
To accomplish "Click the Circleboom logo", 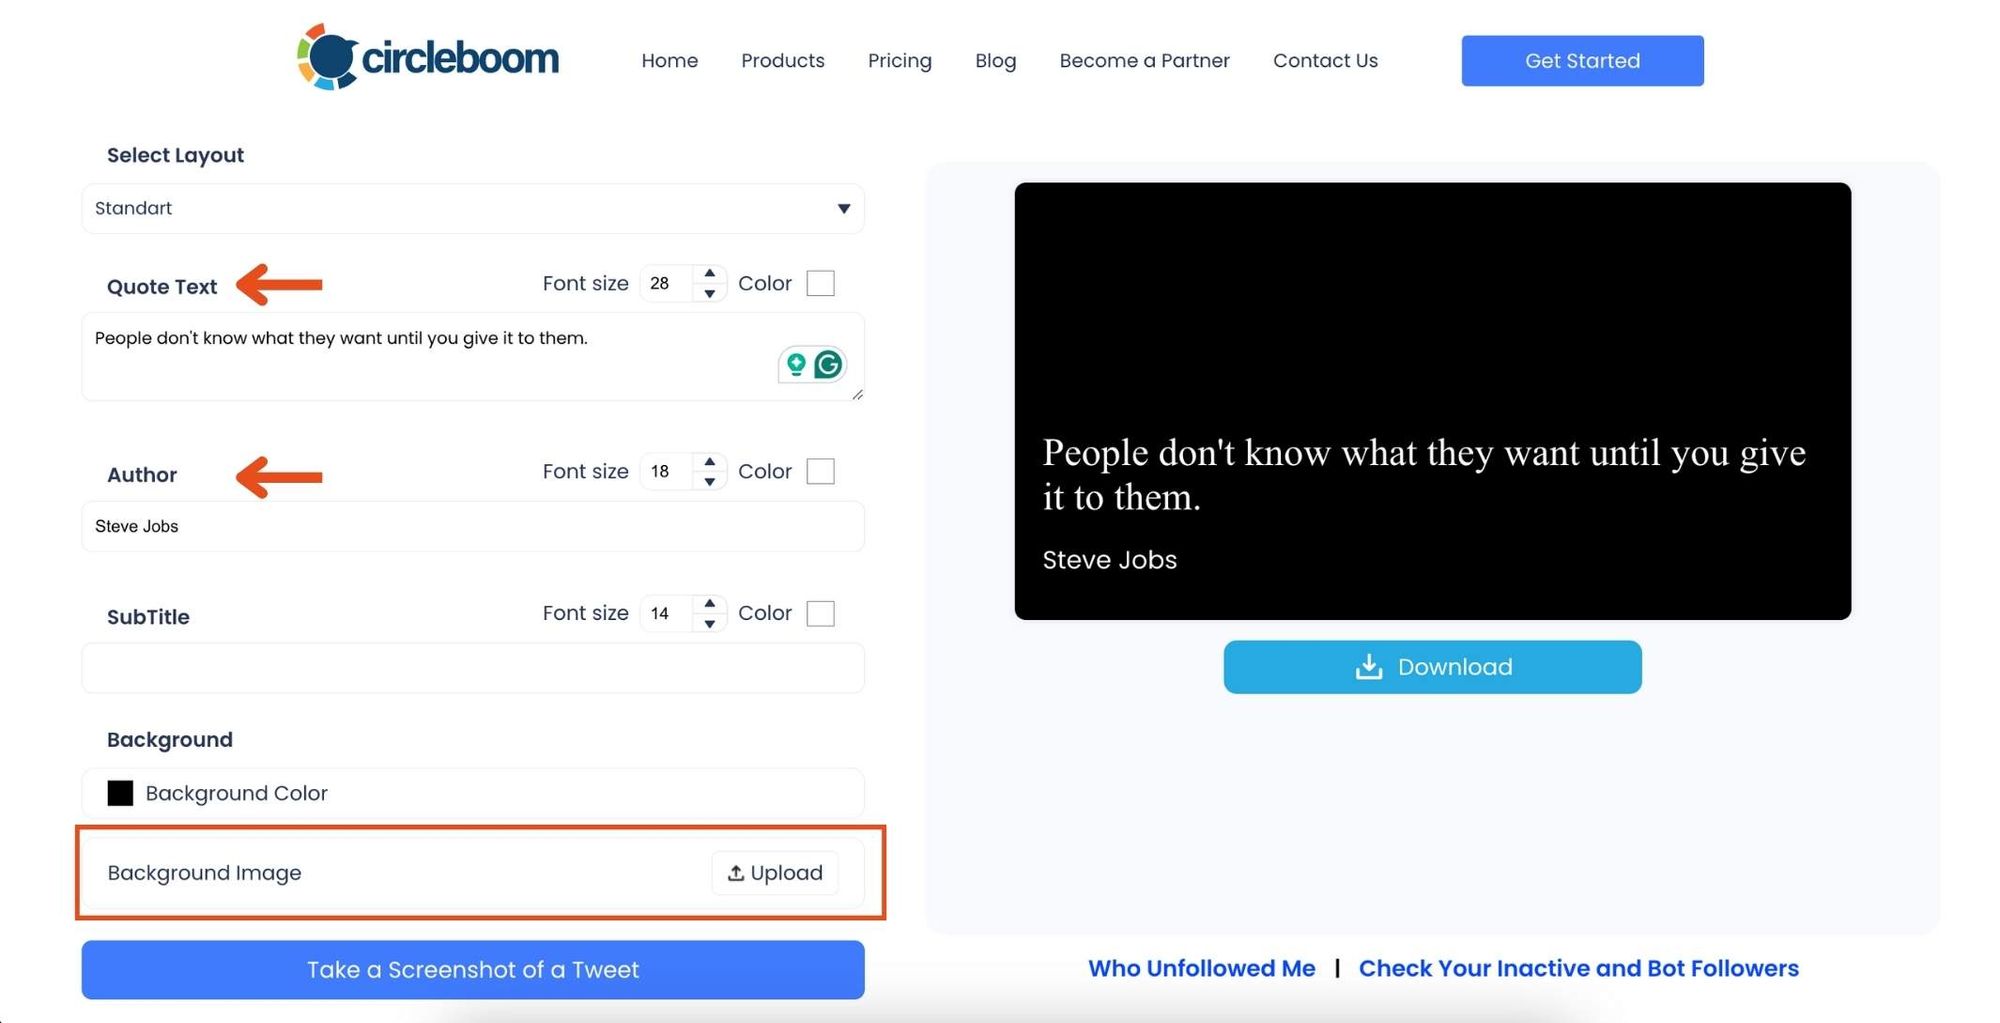I will coord(428,57).
